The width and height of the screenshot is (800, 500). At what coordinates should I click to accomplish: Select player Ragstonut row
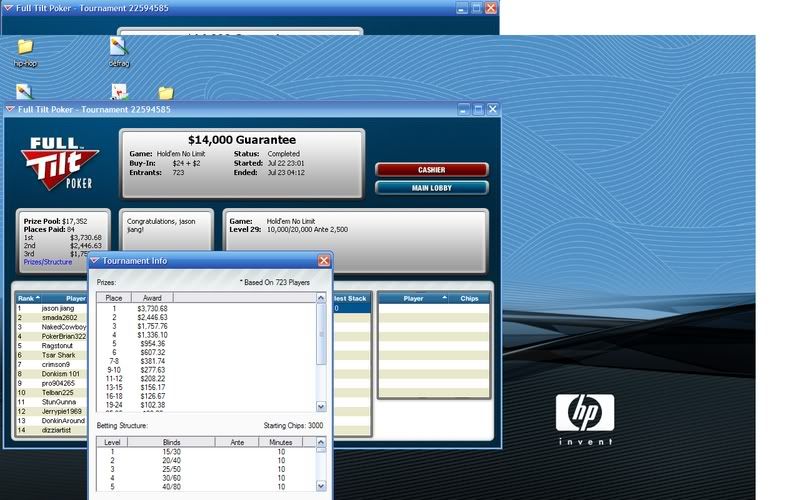[52, 346]
